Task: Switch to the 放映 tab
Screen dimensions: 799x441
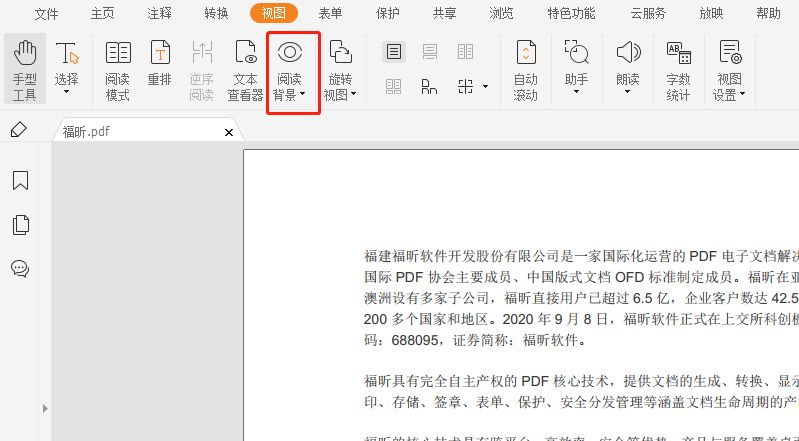Action: (x=711, y=14)
